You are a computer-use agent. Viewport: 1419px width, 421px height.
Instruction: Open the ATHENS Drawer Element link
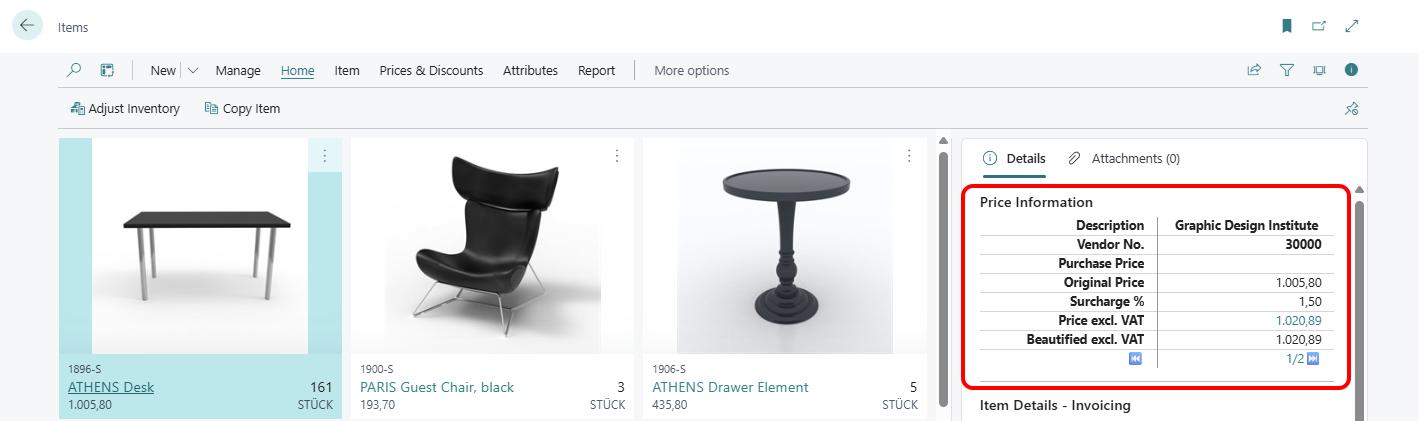[730, 387]
